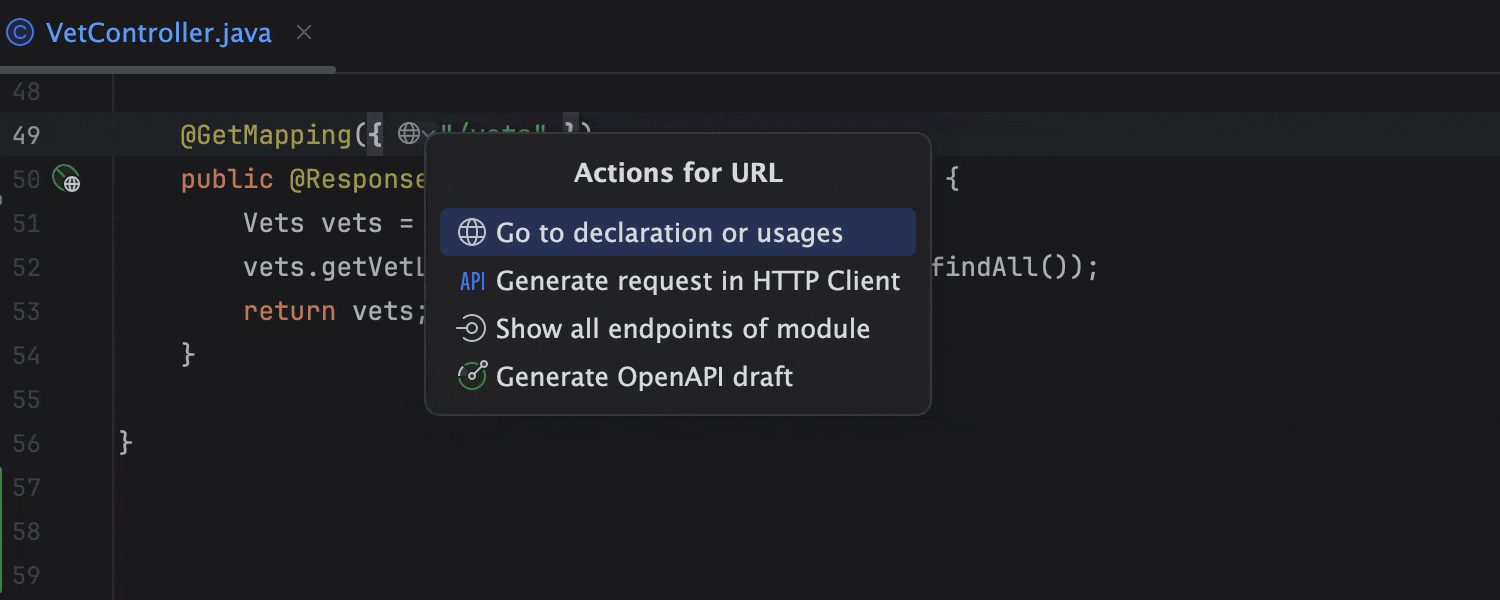Select Go to declaration or usages
1500x600 pixels.
pyautogui.click(x=669, y=231)
